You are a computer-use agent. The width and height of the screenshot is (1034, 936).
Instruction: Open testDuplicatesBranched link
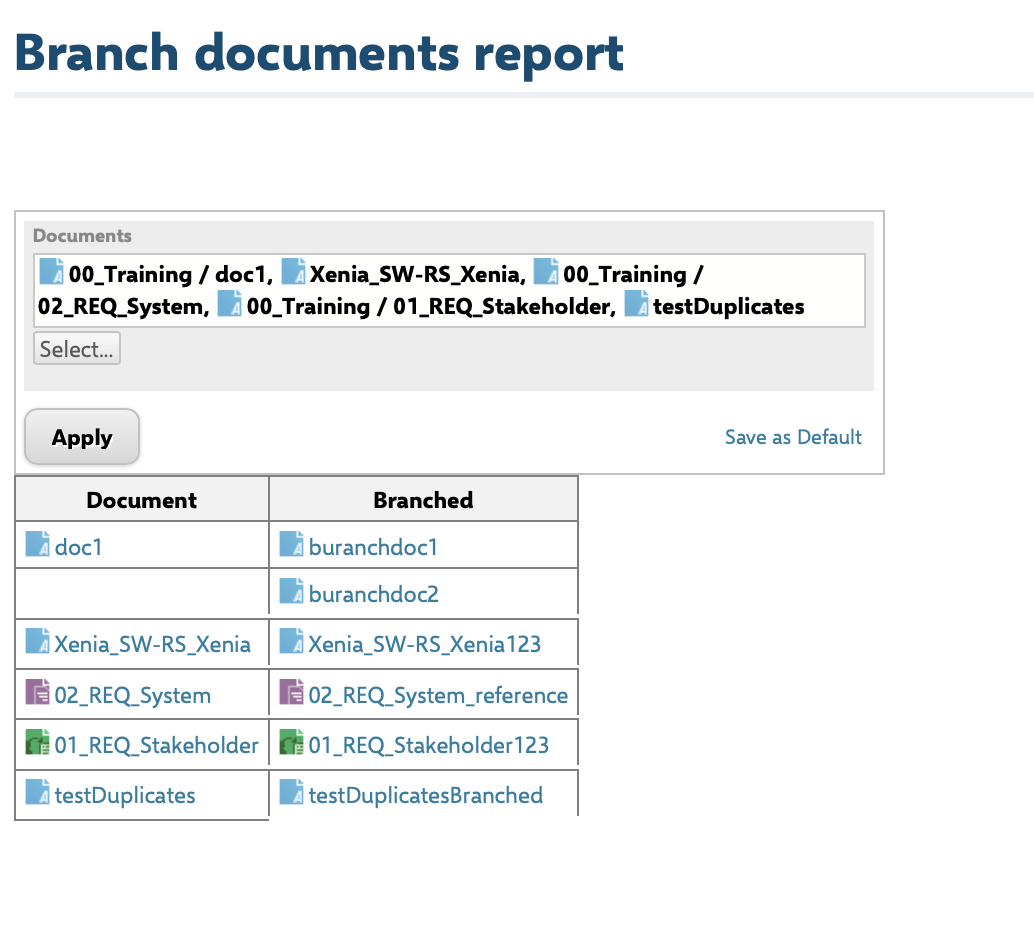[425, 796]
